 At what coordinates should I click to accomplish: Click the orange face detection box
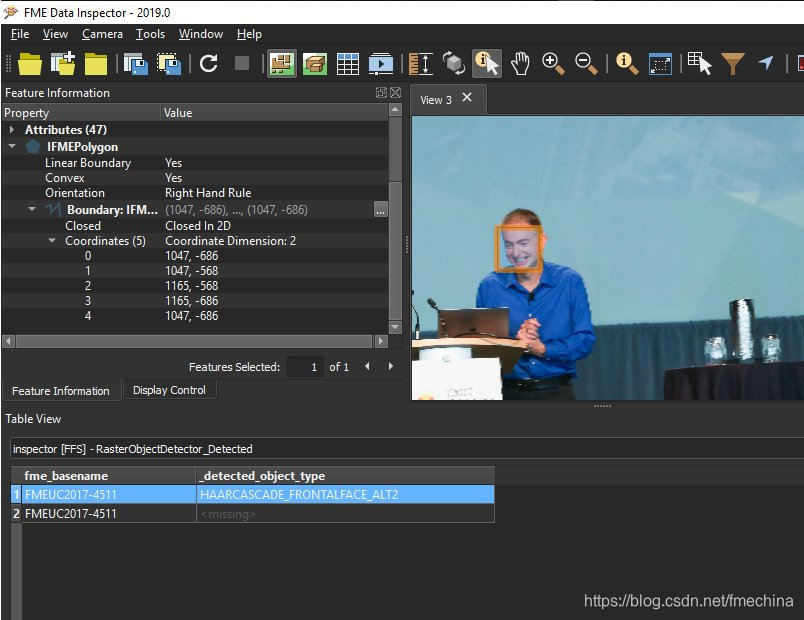point(518,248)
